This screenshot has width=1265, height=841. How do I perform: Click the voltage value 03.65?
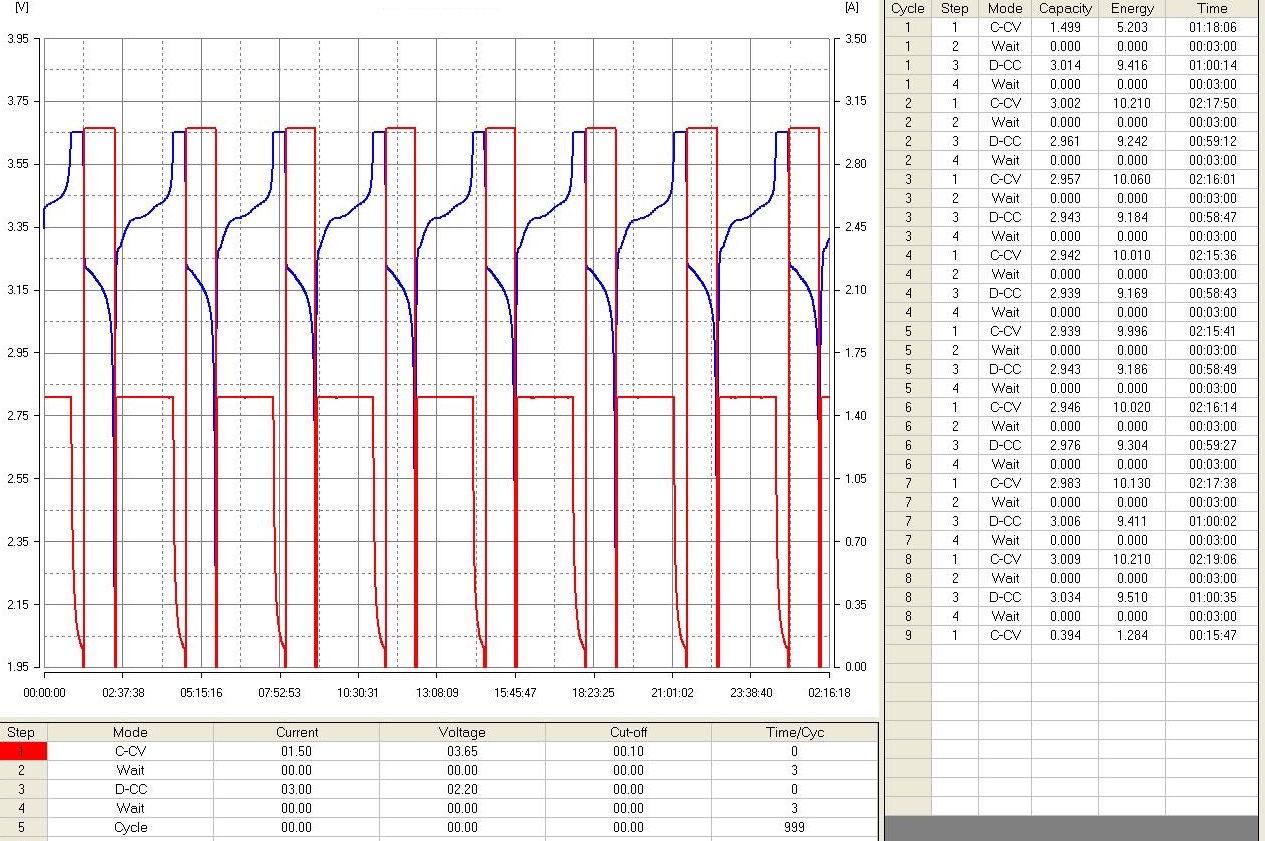(463, 751)
